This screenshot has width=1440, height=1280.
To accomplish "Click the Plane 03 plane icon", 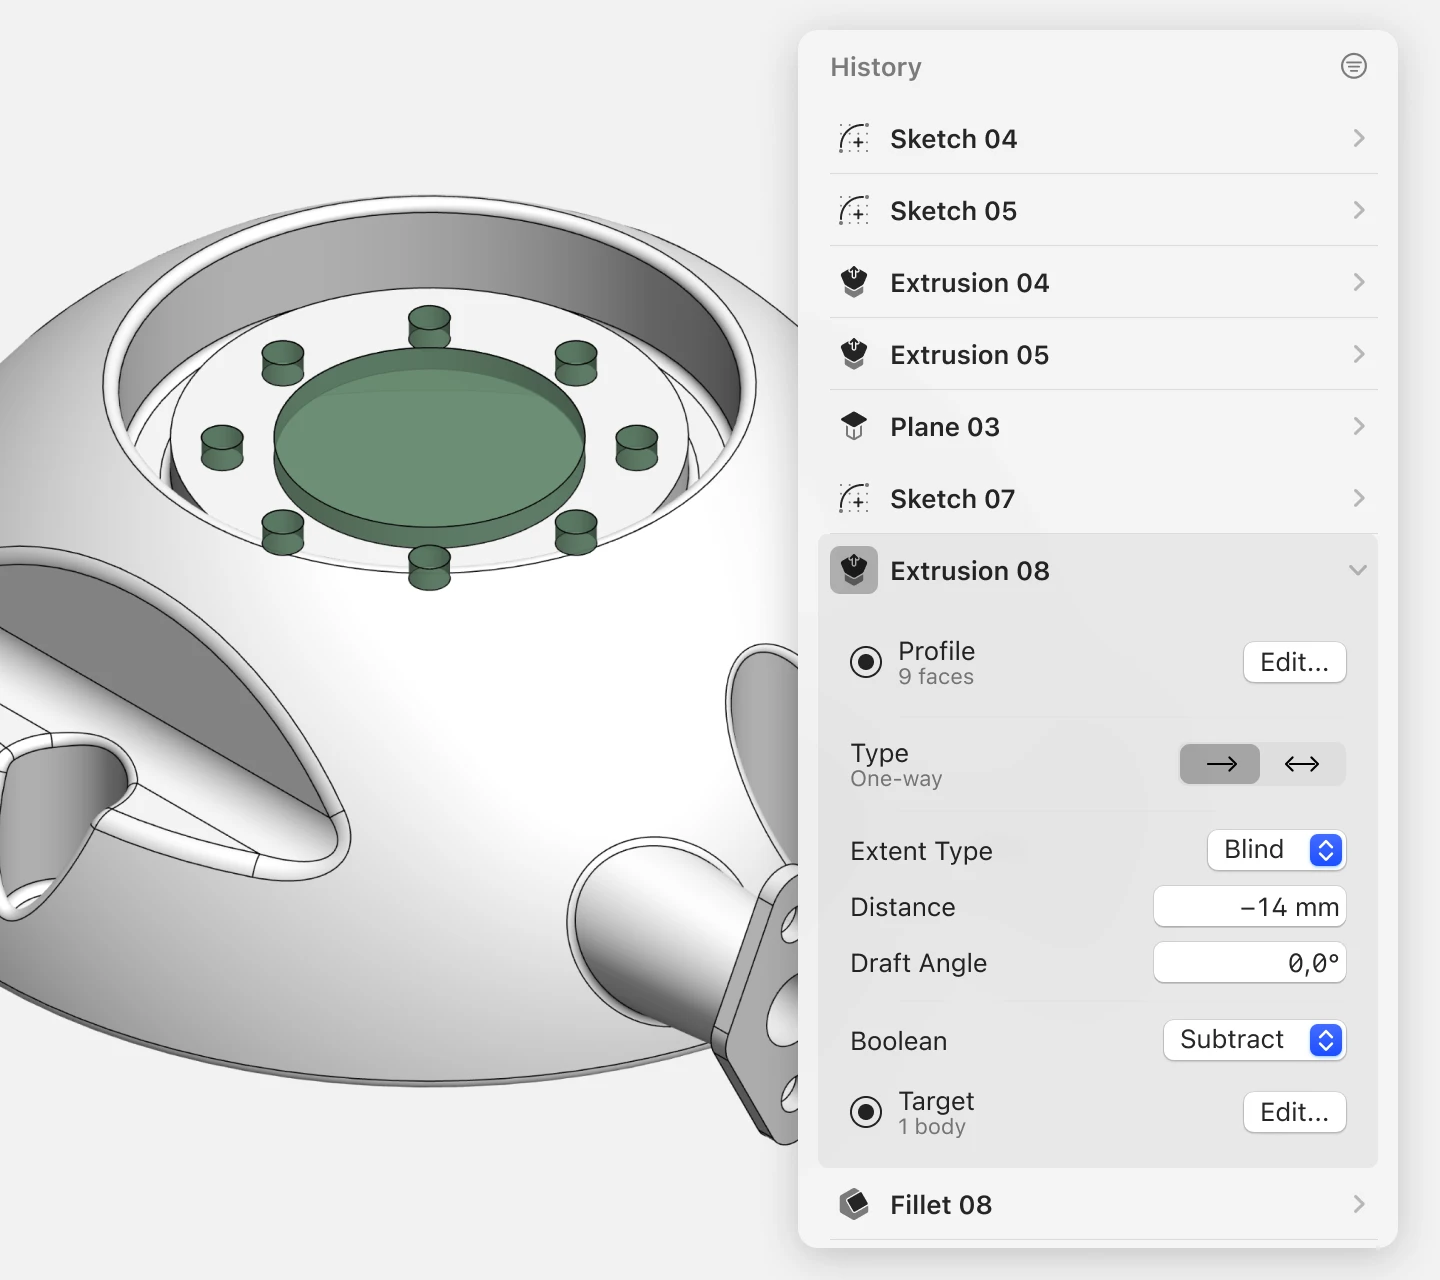I will coord(854,426).
